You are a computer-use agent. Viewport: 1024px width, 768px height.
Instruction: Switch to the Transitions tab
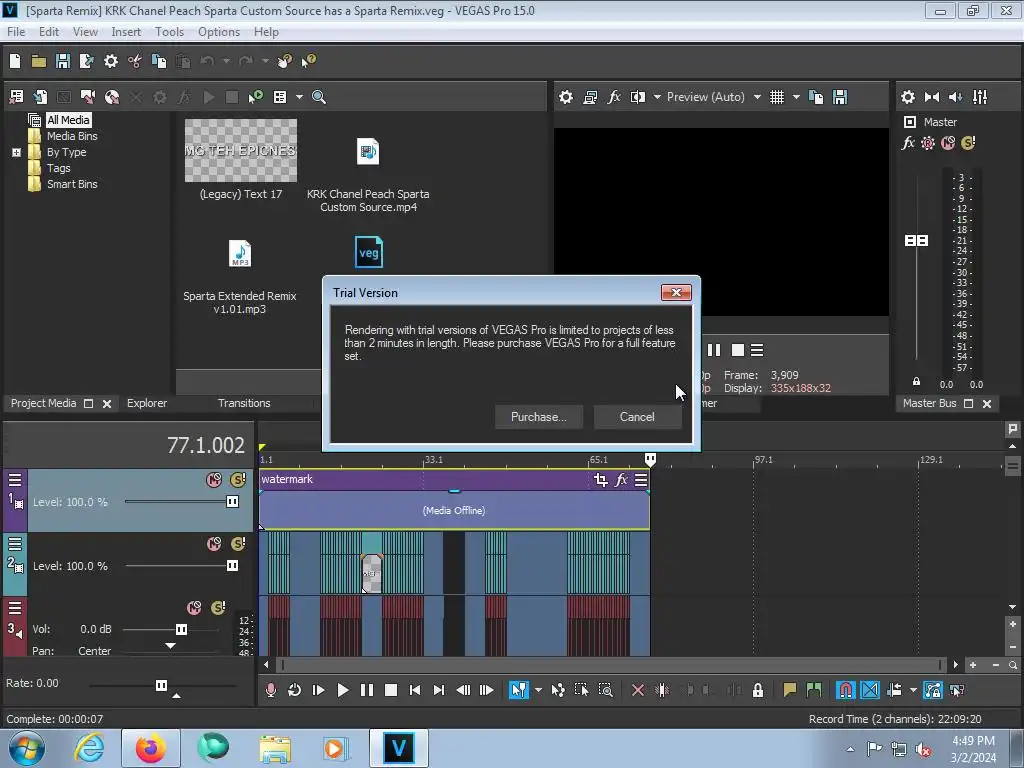[244, 403]
